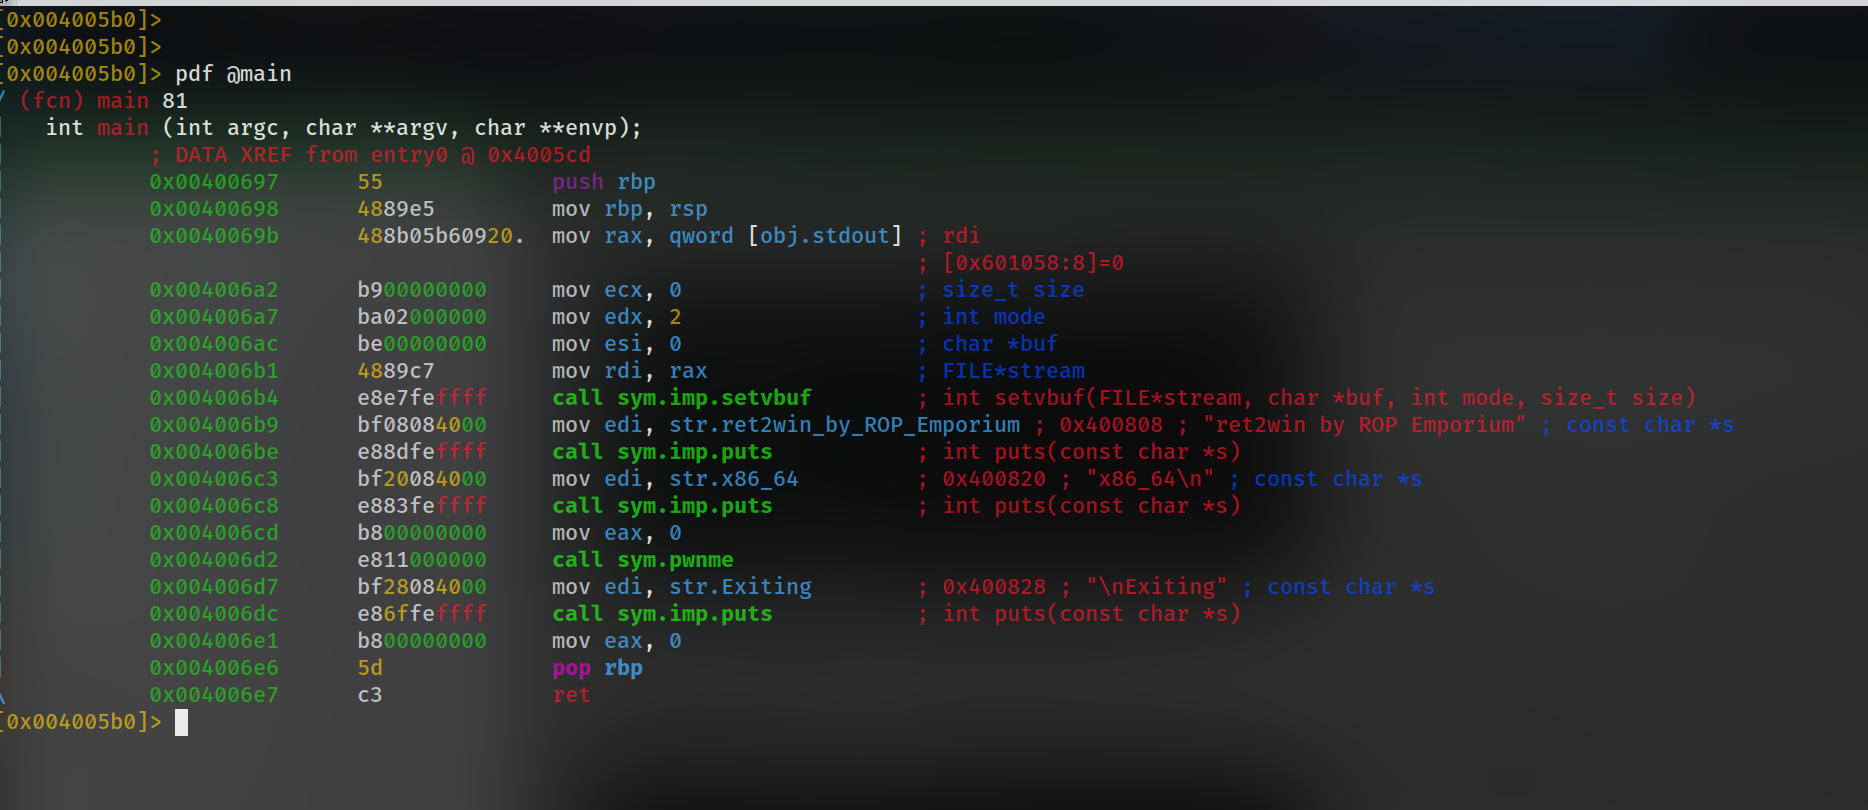Click address 0x004006c3
This screenshot has height=810, width=1868.
pyautogui.click(x=214, y=479)
